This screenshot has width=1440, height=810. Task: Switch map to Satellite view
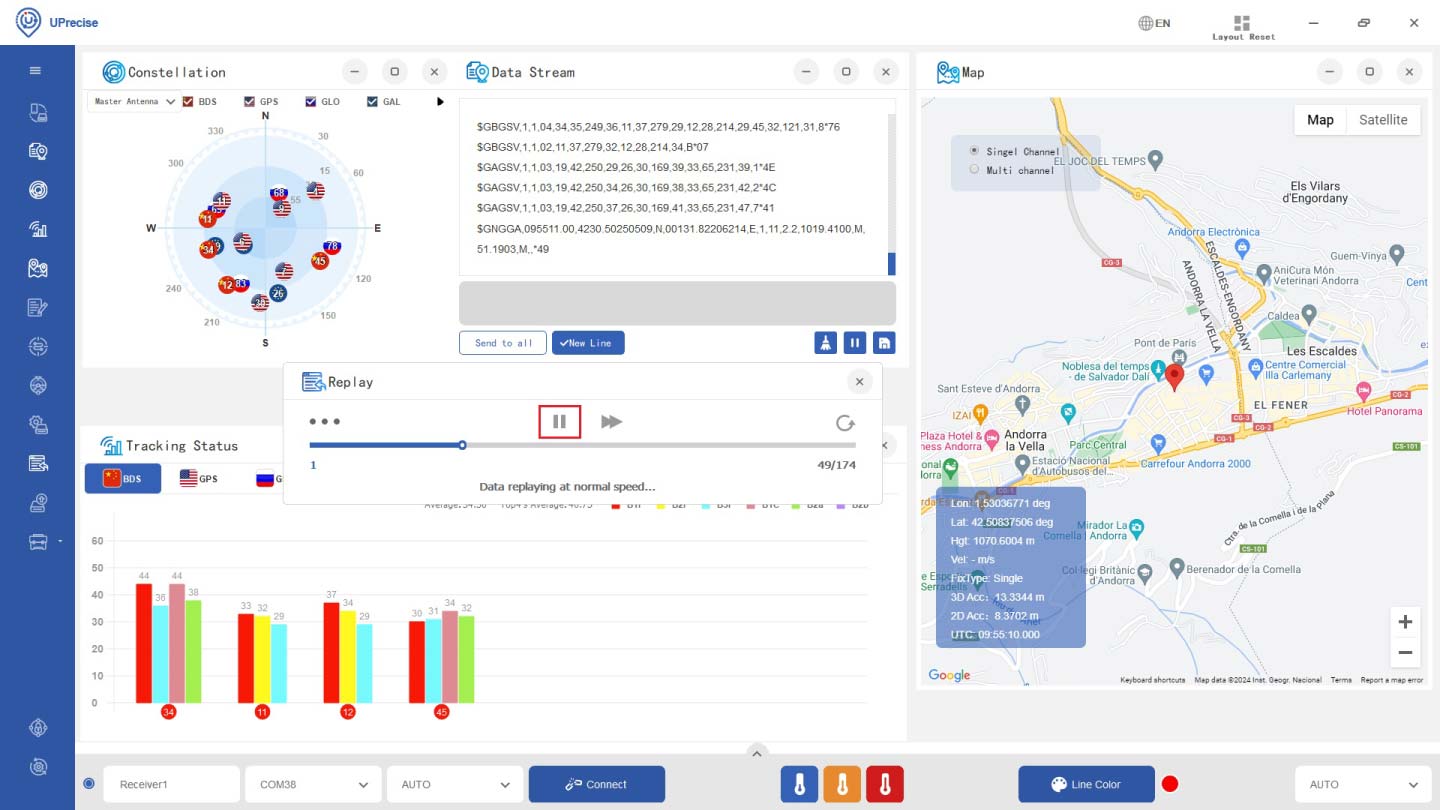coord(1382,120)
